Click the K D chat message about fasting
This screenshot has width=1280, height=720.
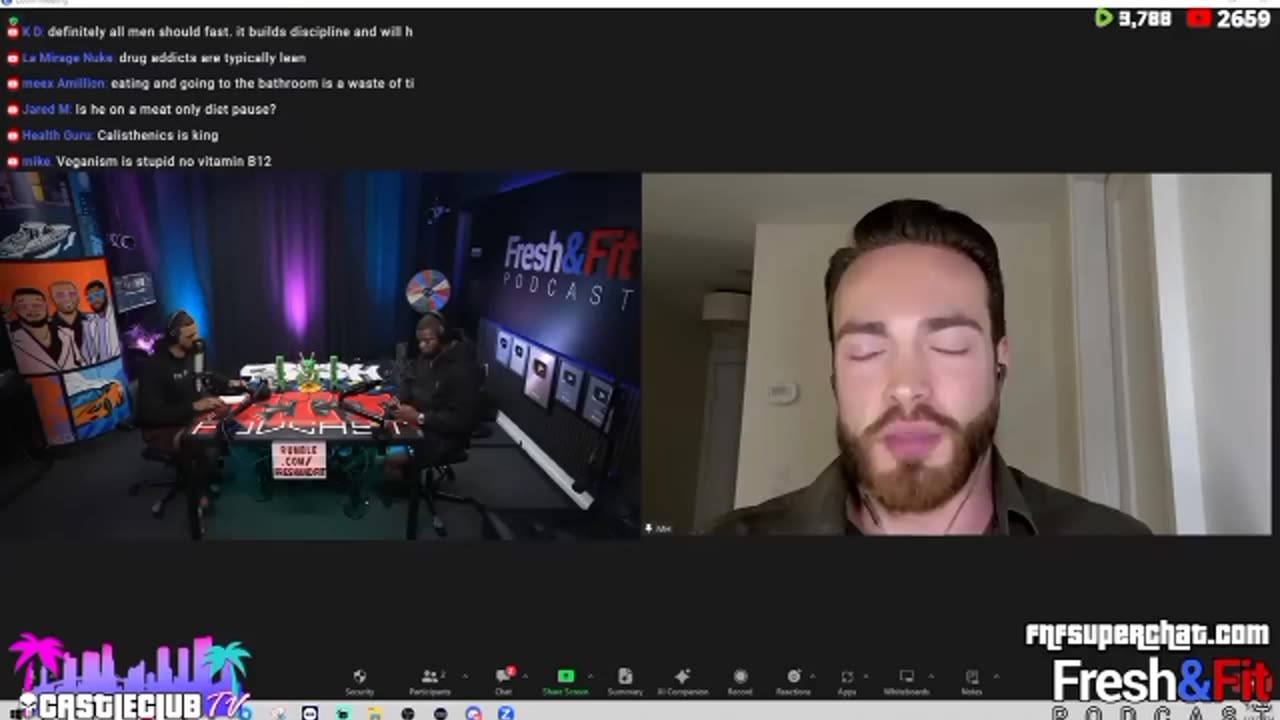[x=210, y=32]
